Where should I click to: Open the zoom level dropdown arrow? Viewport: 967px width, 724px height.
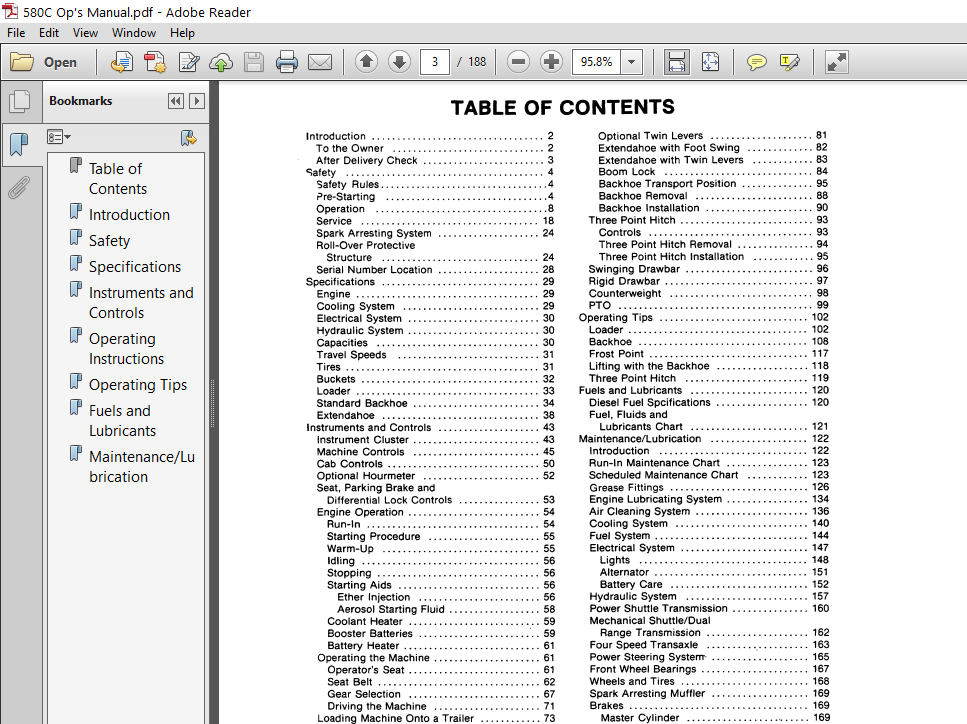click(x=632, y=62)
